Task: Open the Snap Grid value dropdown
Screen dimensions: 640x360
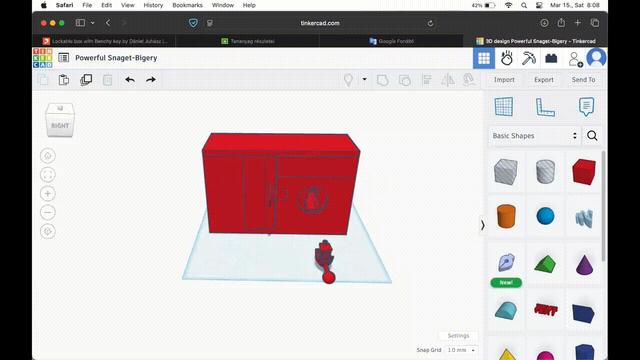Action: [461, 350]
